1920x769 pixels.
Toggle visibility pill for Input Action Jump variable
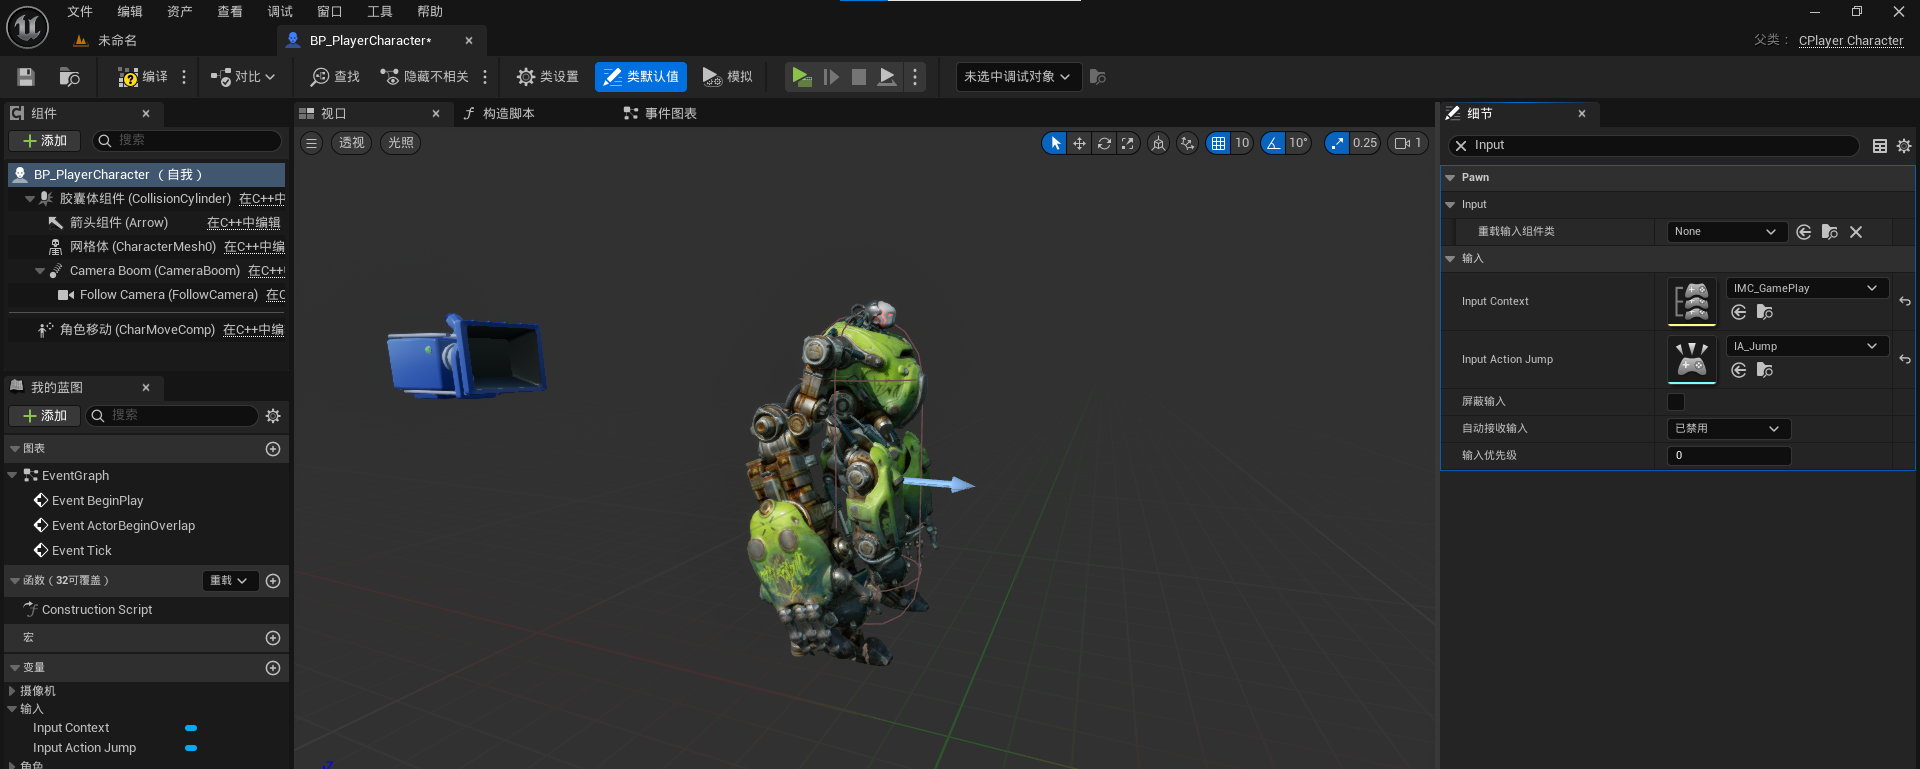[x=191, y=748]
